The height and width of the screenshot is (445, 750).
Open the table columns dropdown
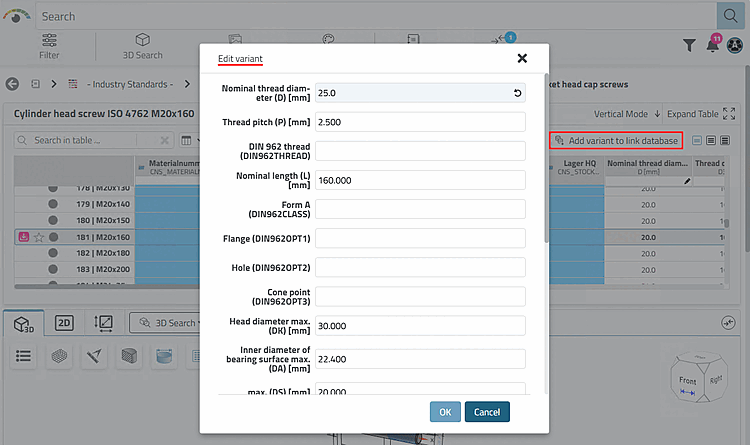tap(190, 140)
